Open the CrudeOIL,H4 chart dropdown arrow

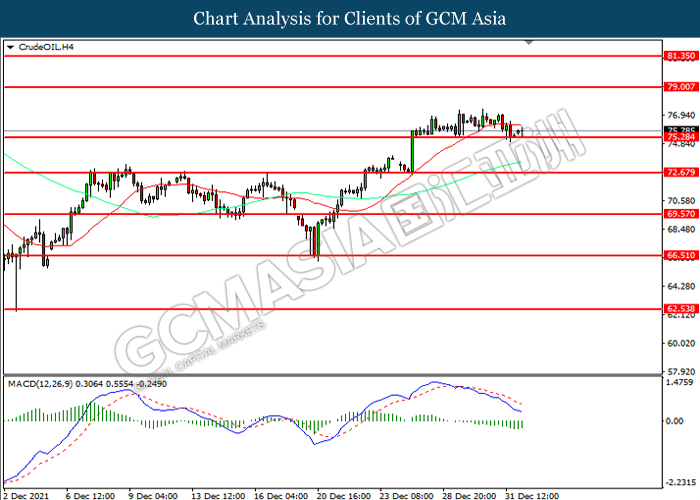[x=11, y=47]
